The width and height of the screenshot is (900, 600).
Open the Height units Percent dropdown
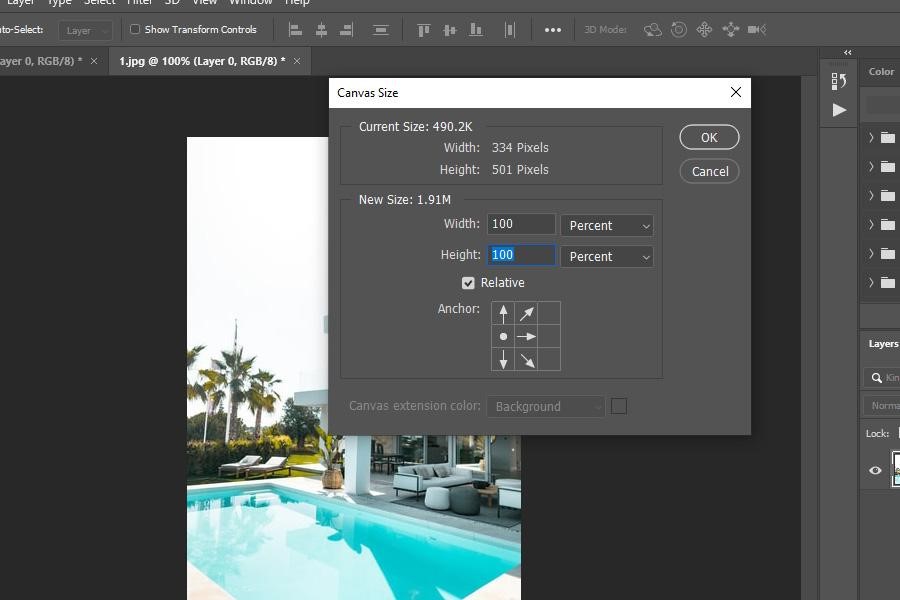(x=607, y=257)
